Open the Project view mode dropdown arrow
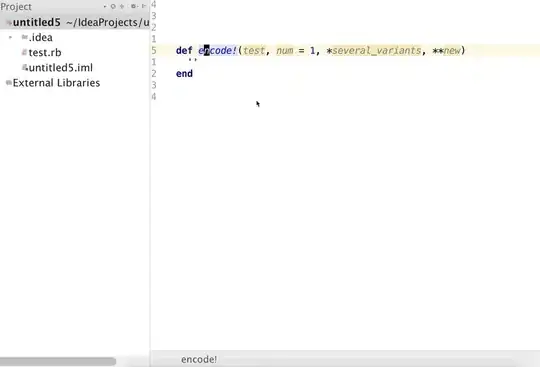 click(x=105, y=7)
